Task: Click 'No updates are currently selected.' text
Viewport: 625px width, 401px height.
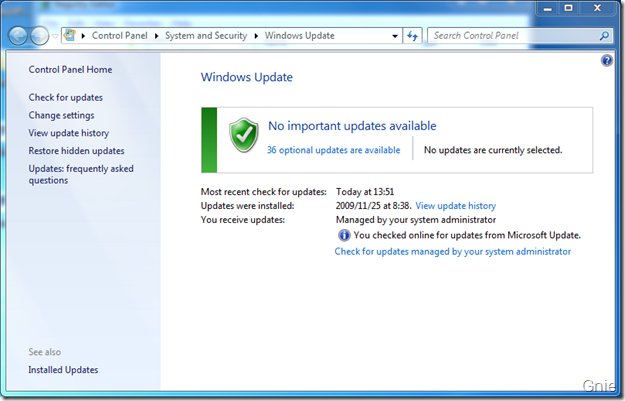Action: 493,150
